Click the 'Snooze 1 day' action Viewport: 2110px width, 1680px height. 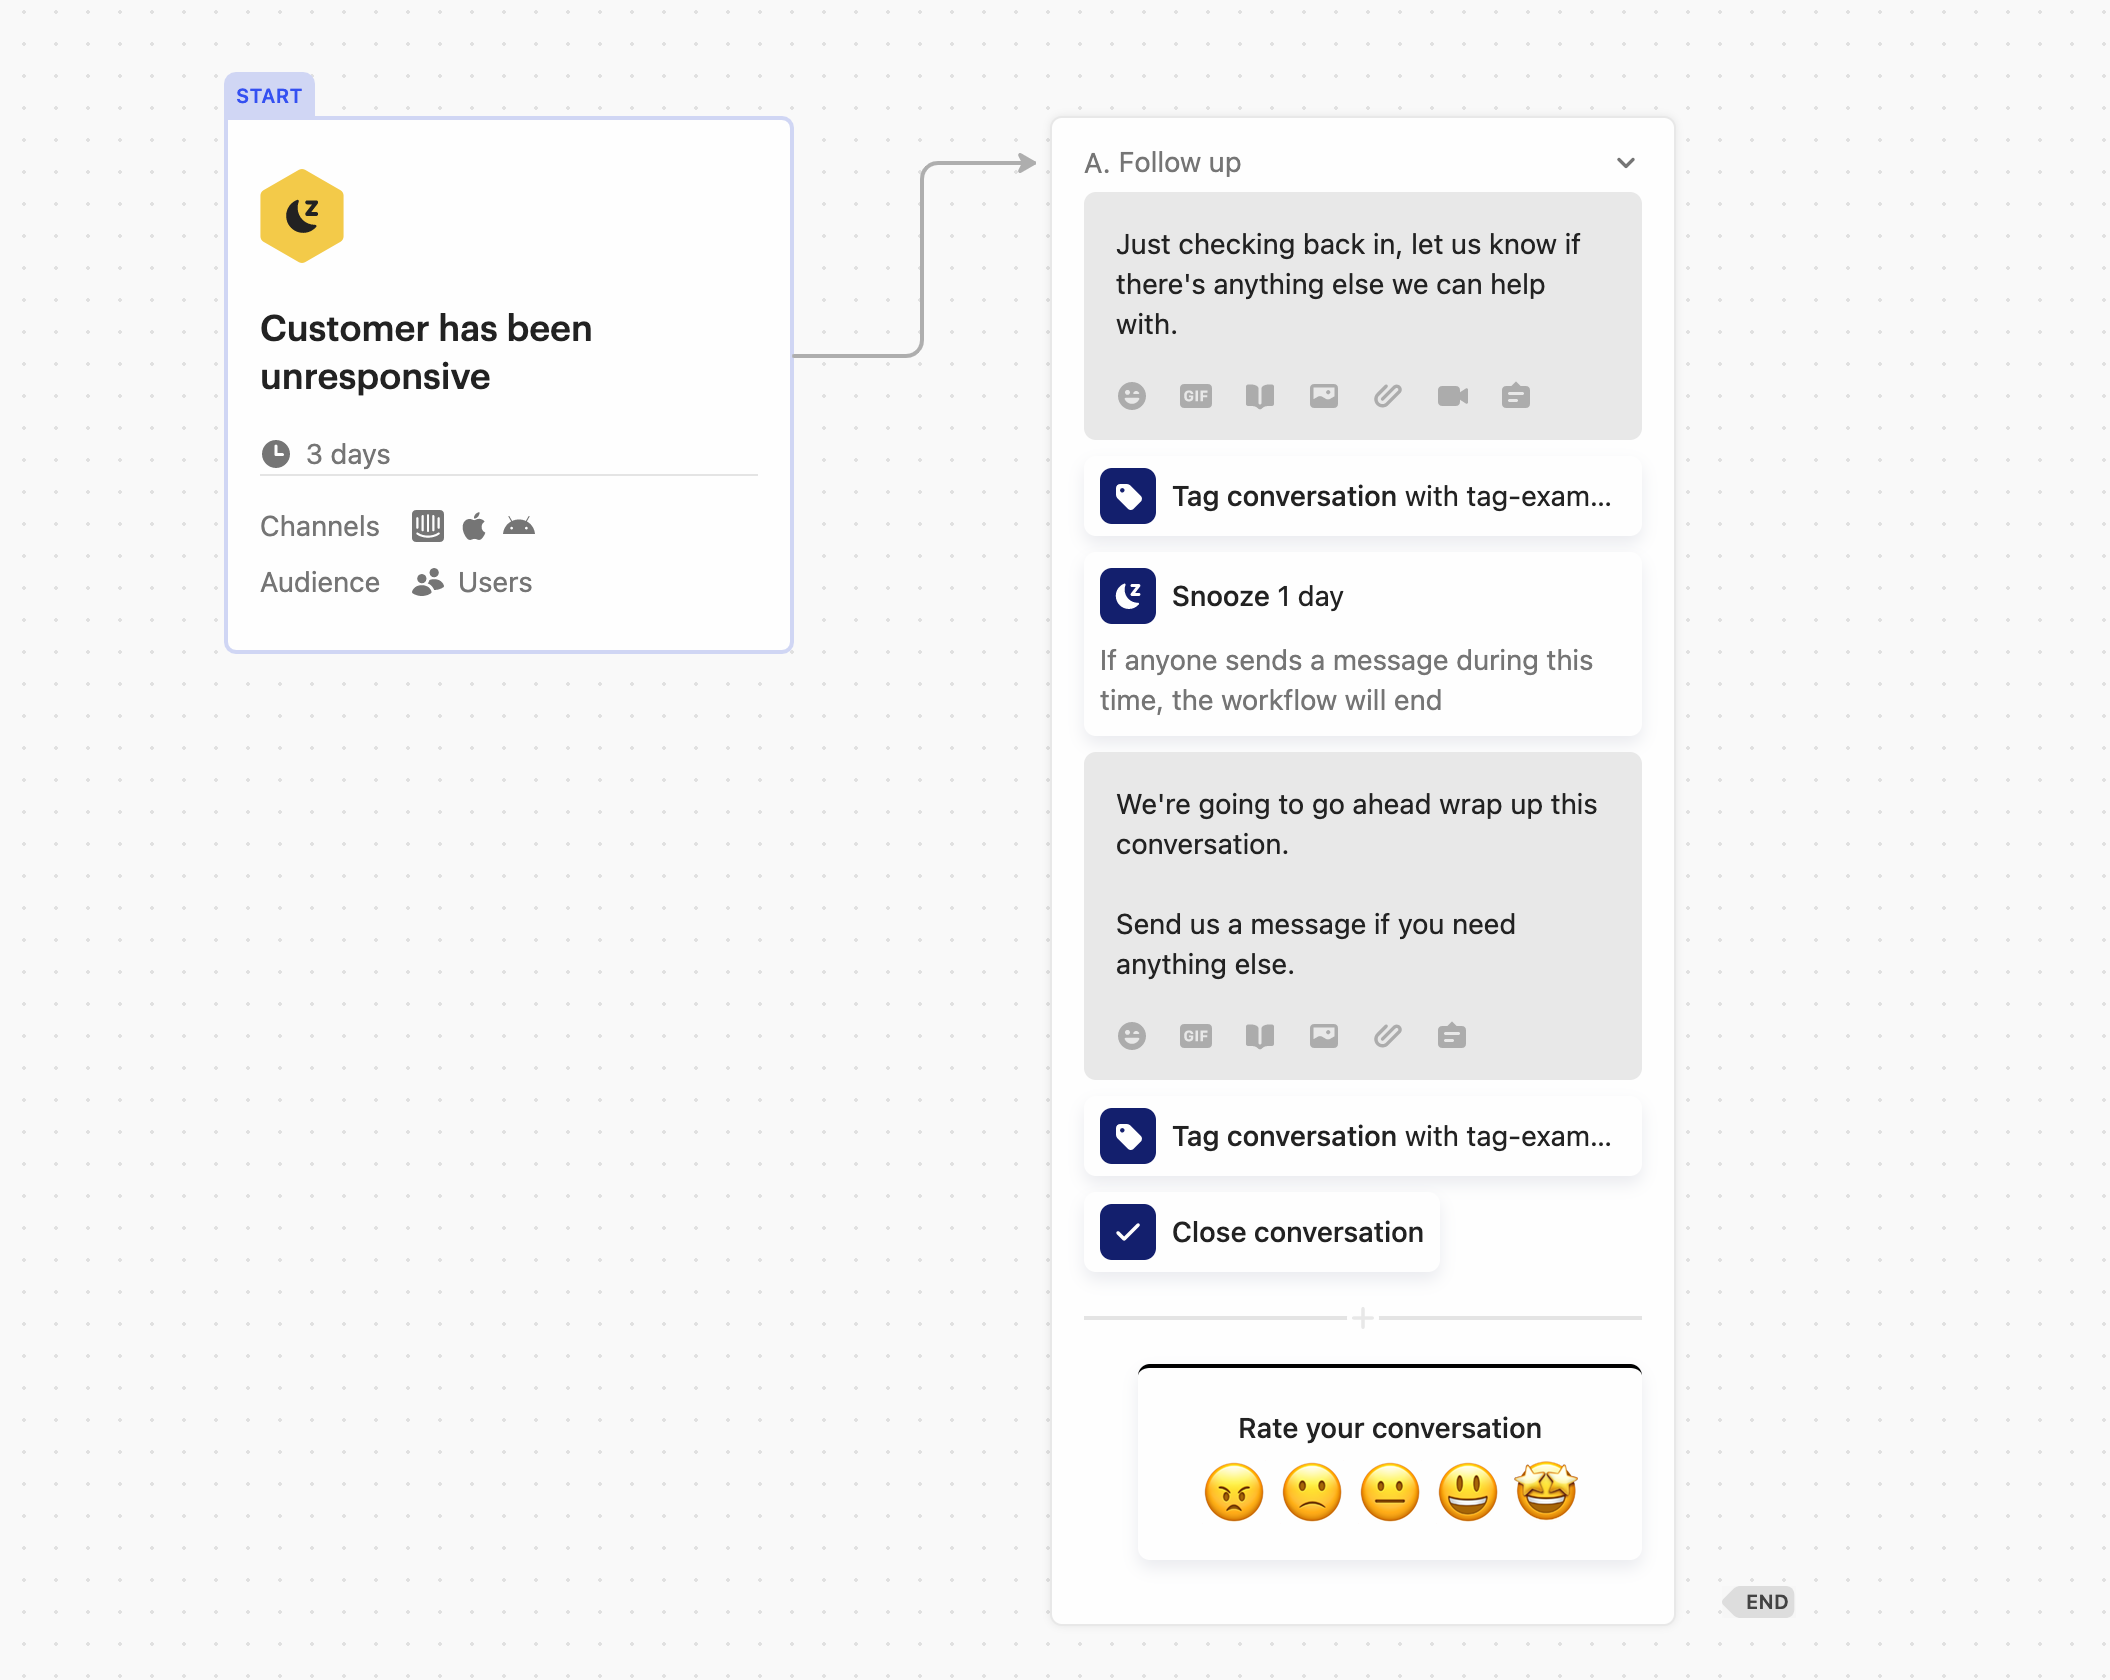pos(1258,595)
